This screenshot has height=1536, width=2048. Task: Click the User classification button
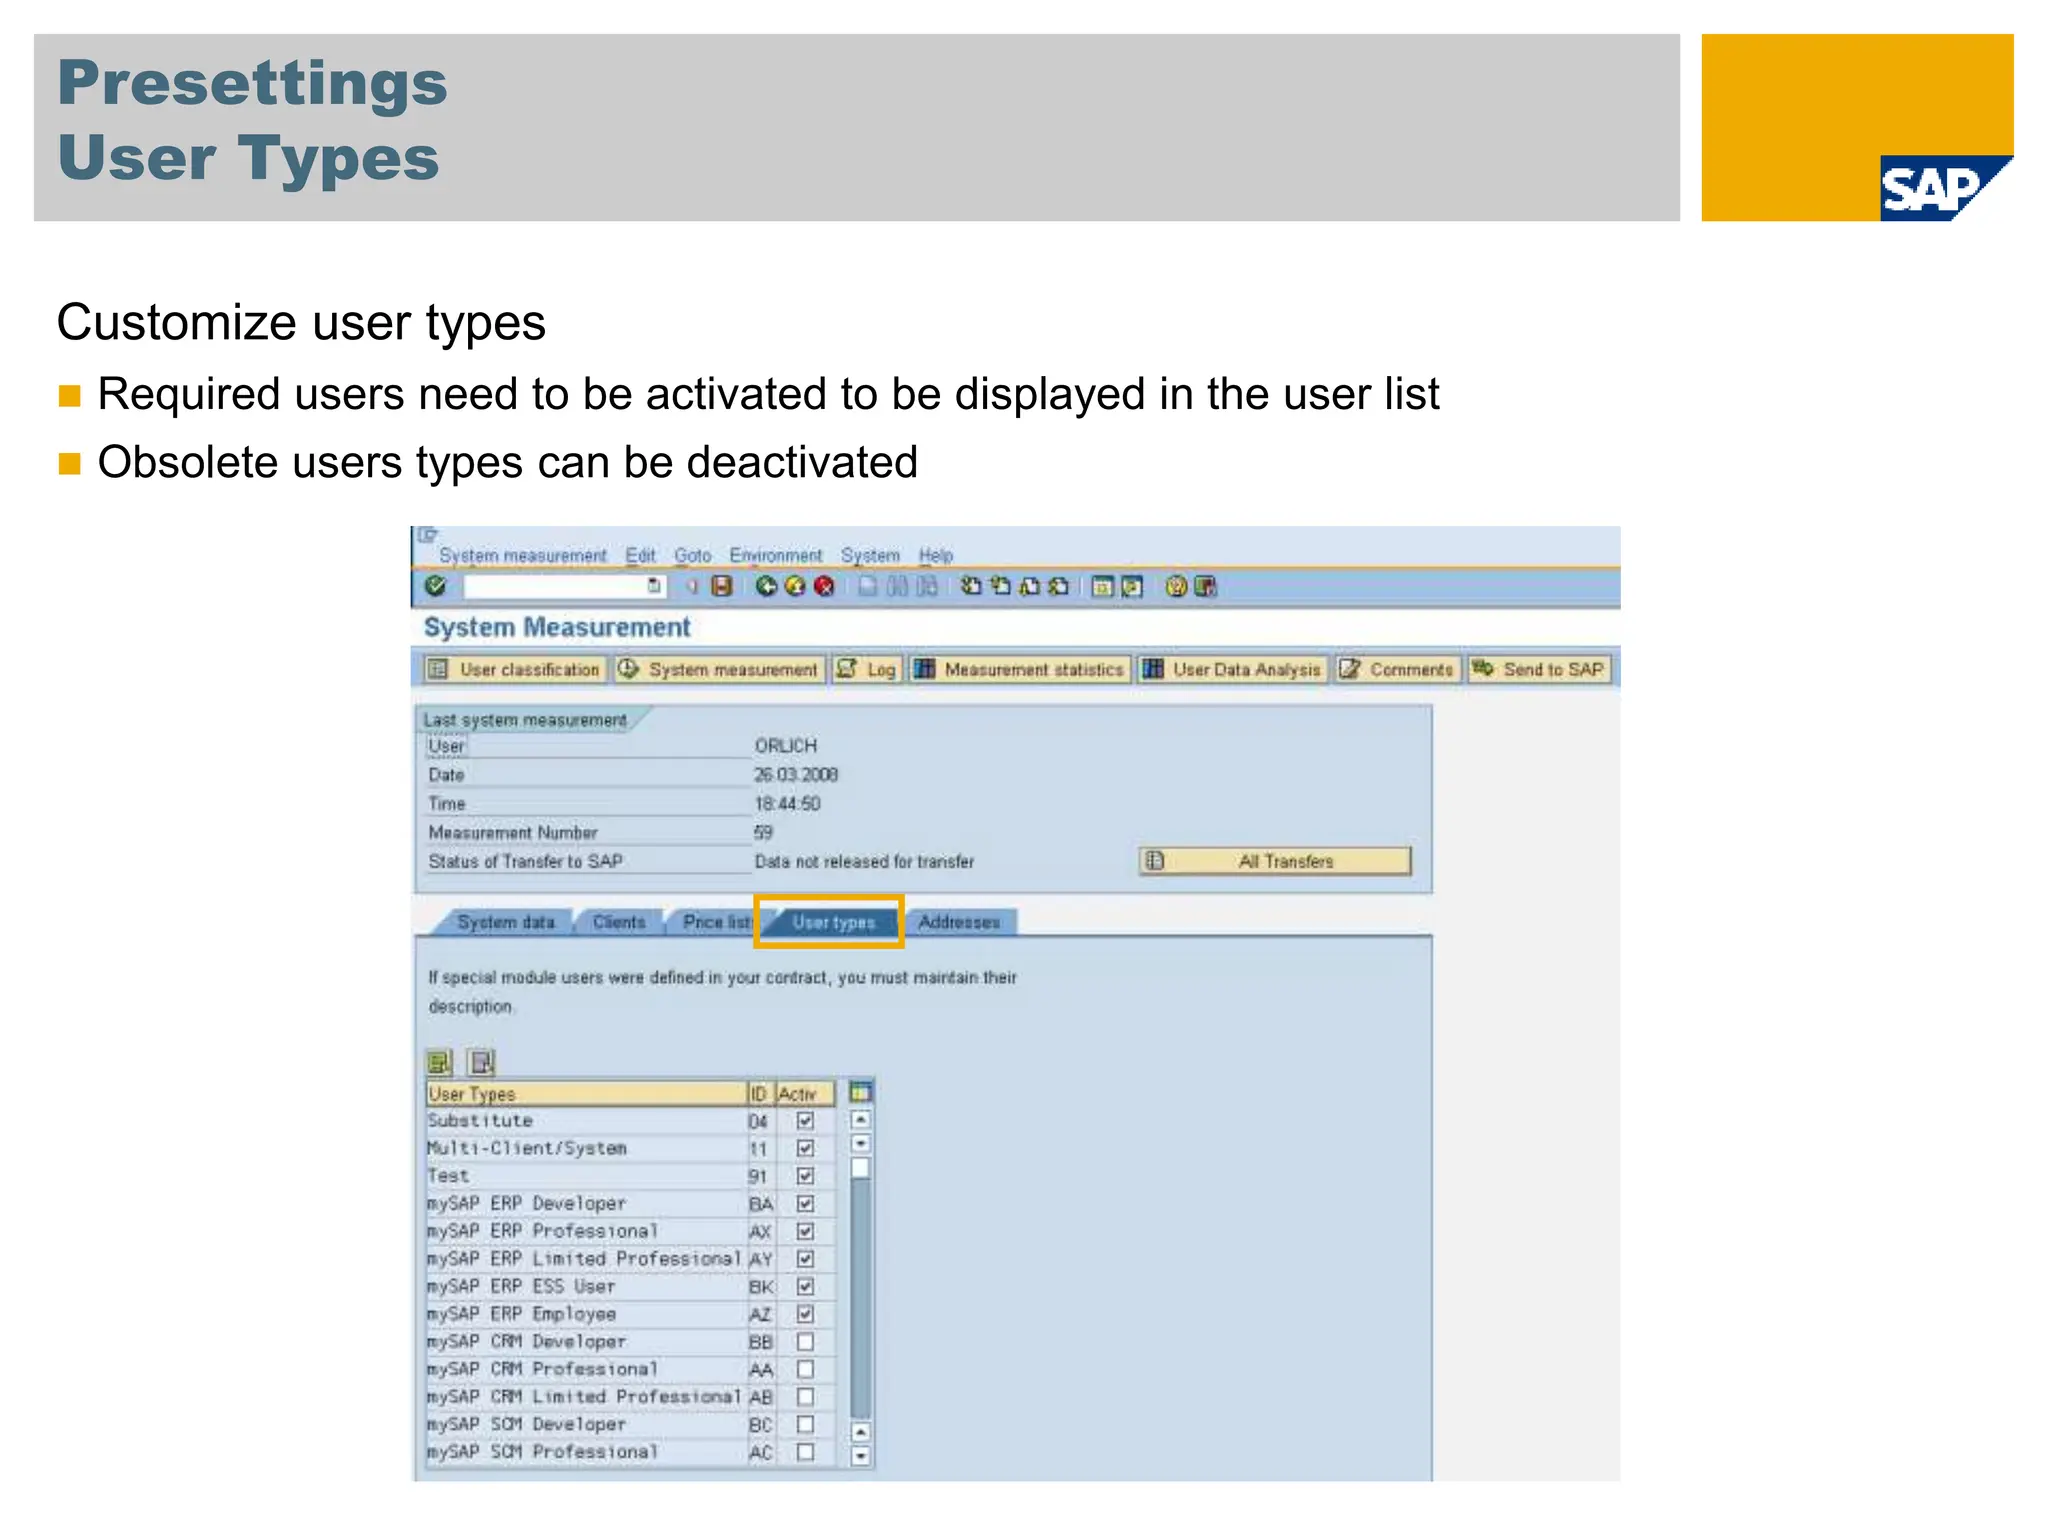(x=514, y=669)
